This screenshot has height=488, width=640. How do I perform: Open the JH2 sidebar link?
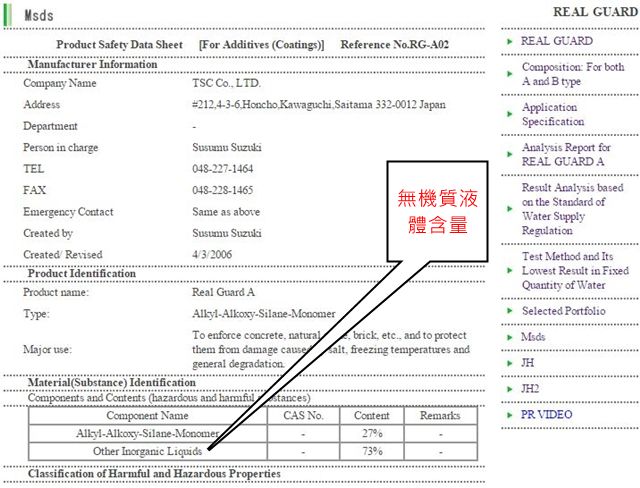pos(530,388)
